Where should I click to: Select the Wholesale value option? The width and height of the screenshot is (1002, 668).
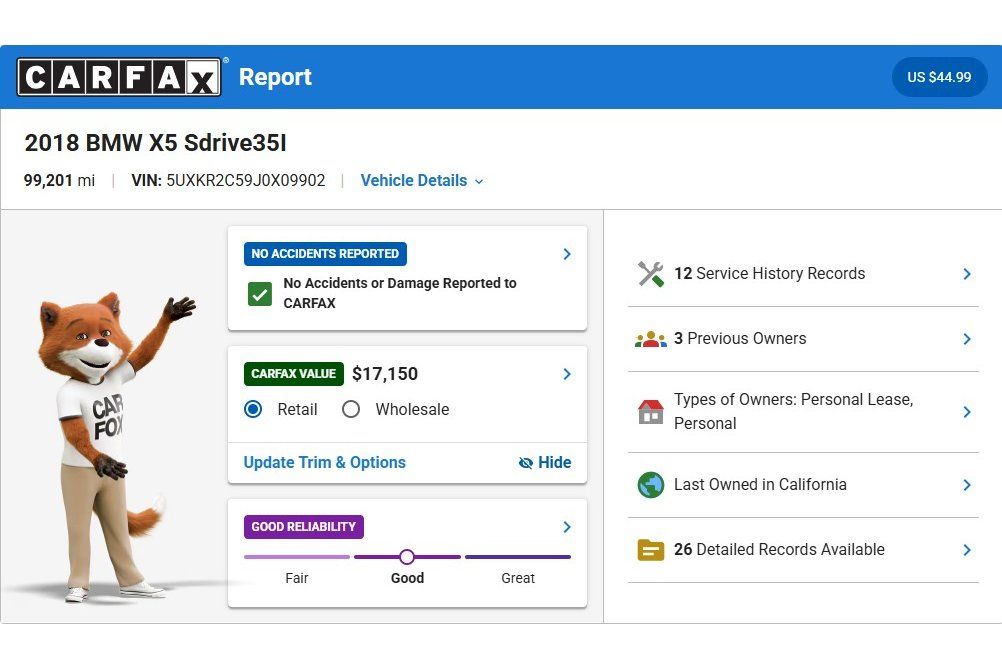[x=351, y=409]
